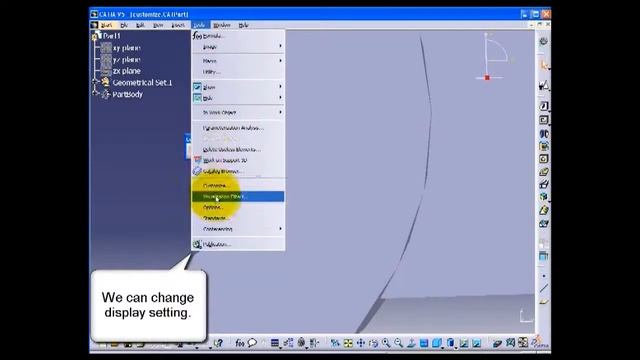640x360 pixels.
Task: Click the Shading view mode cylinder icon
Action: [451, 343]
